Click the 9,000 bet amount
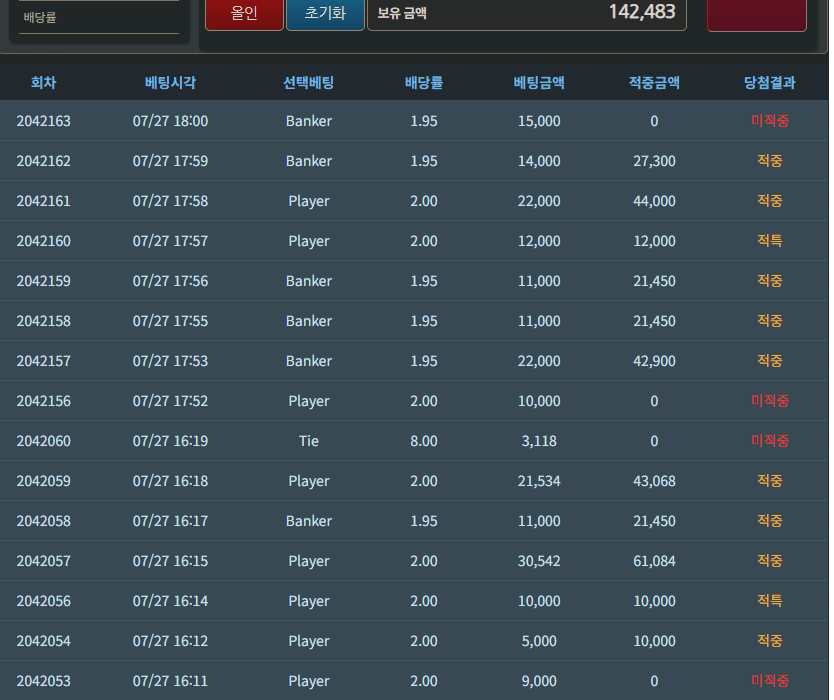Viewport: 834px width, 700px height. point(539,681)
